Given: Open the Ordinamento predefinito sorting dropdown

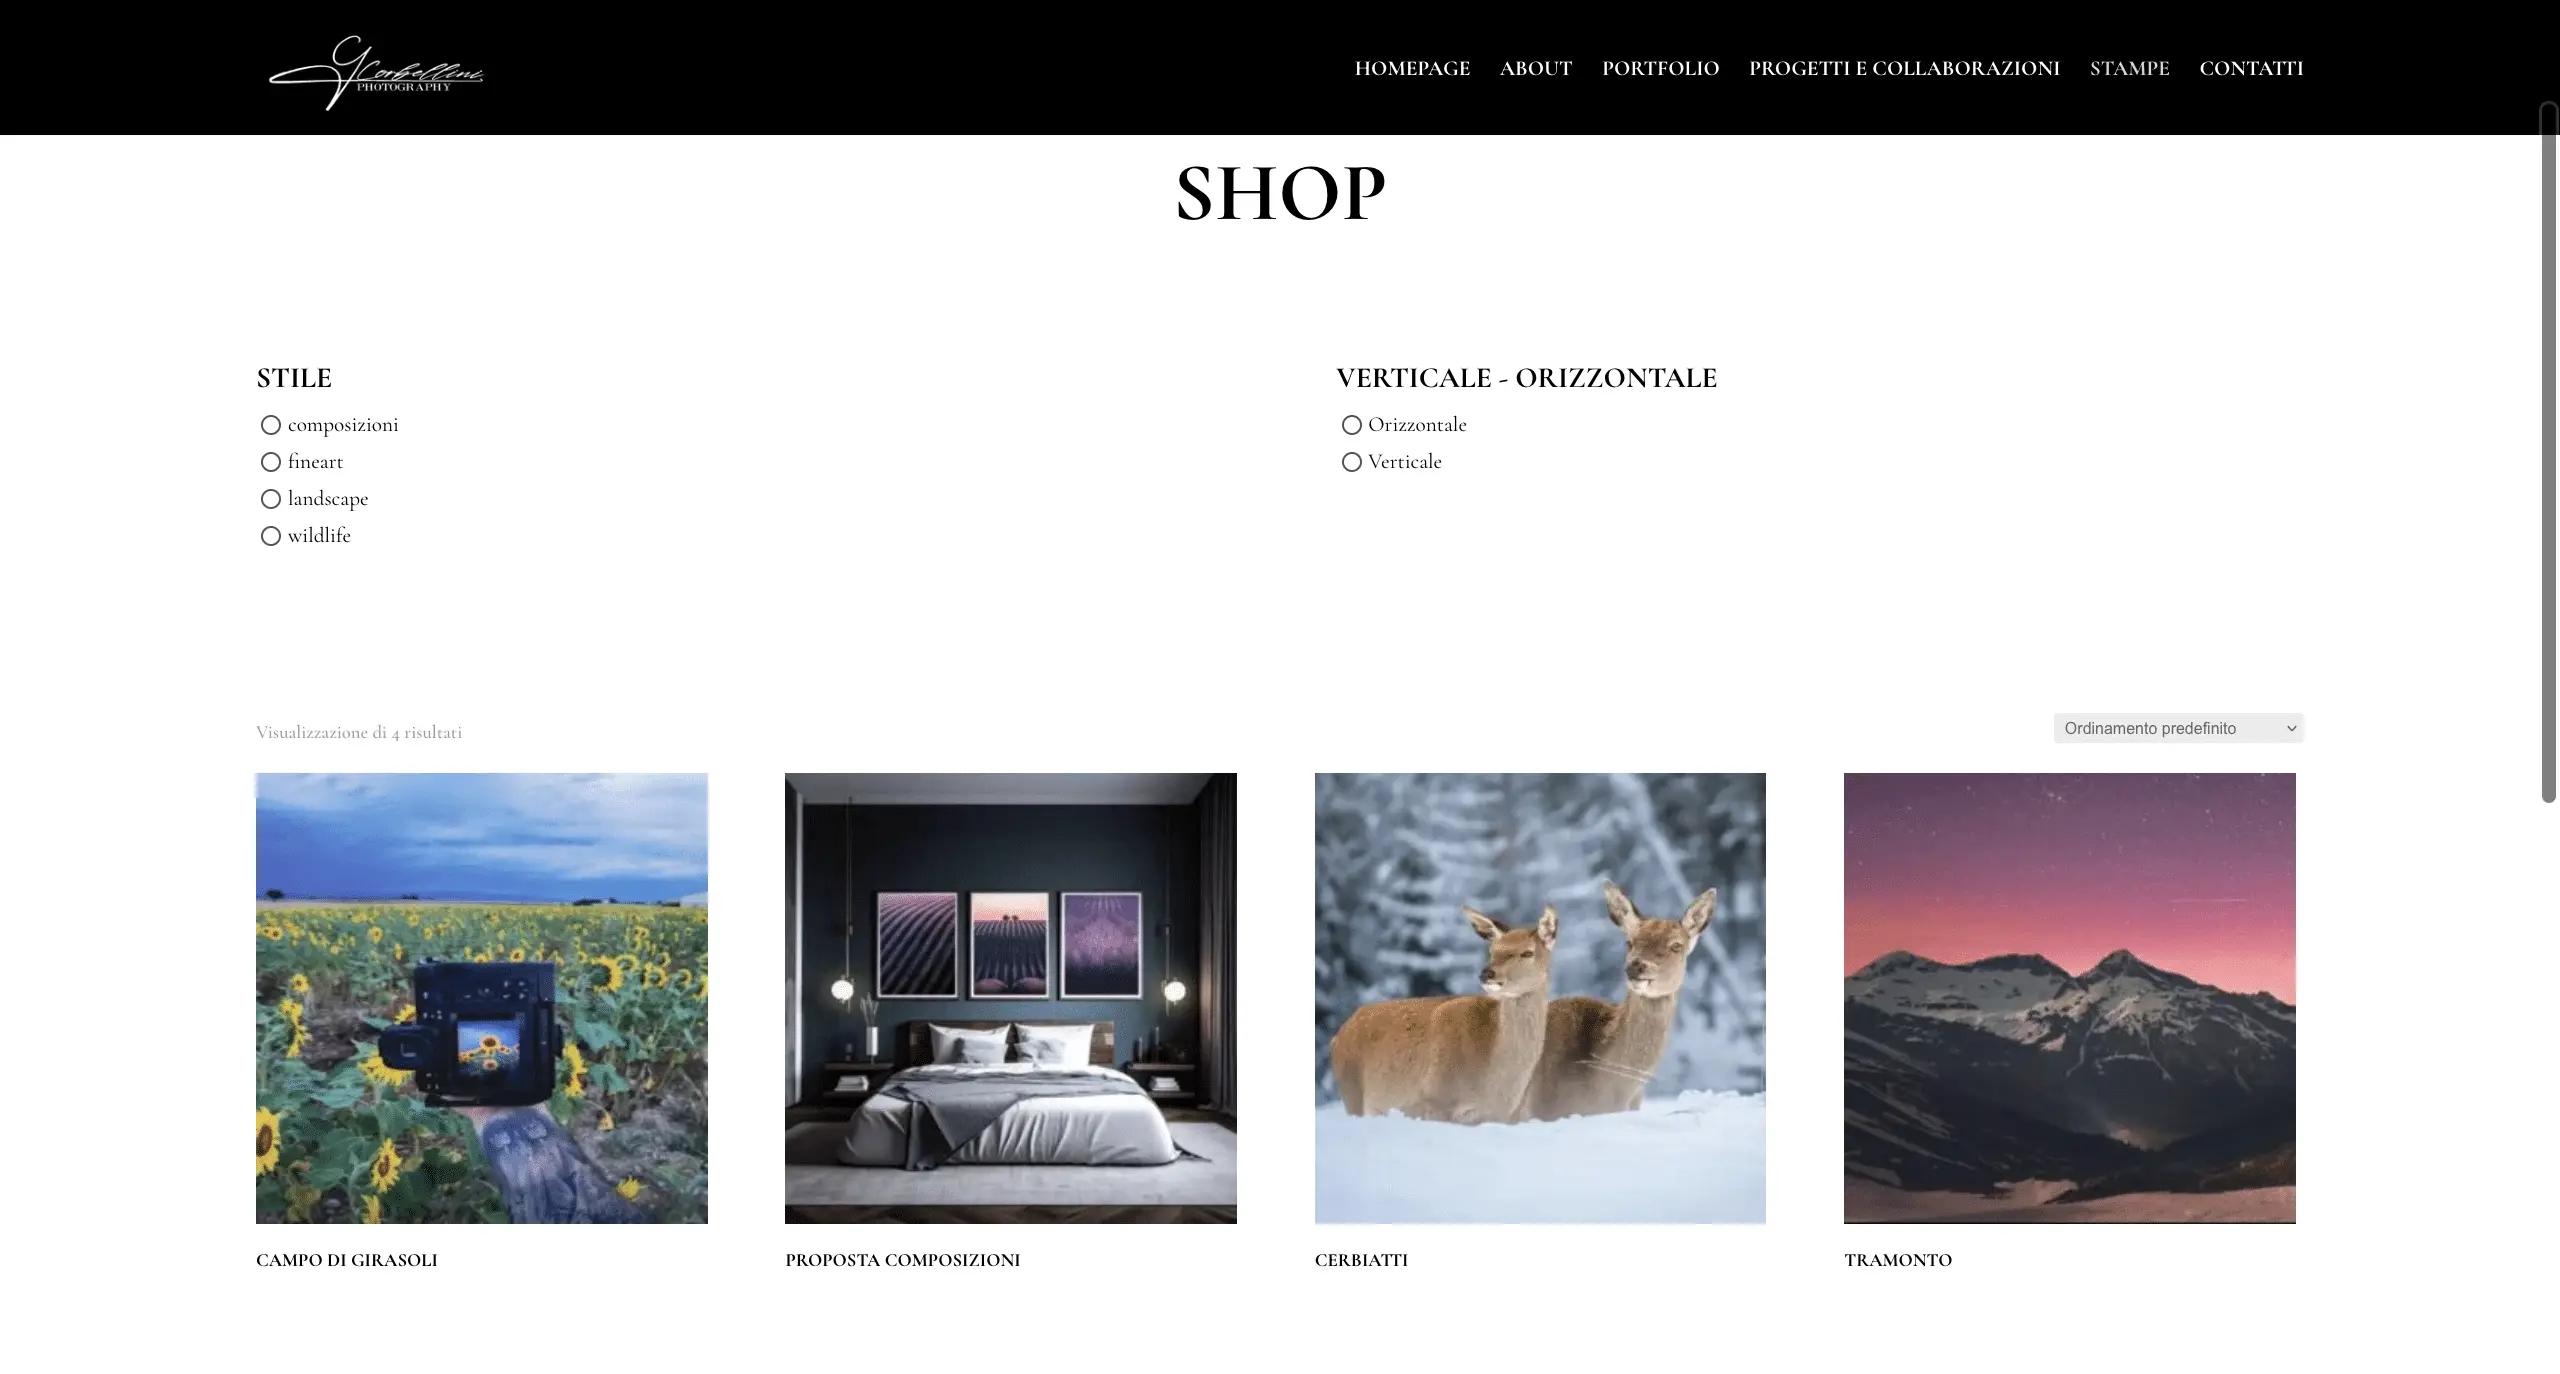Looking at the screenshot, I should pyautogui.click(x=2178, y=728).
